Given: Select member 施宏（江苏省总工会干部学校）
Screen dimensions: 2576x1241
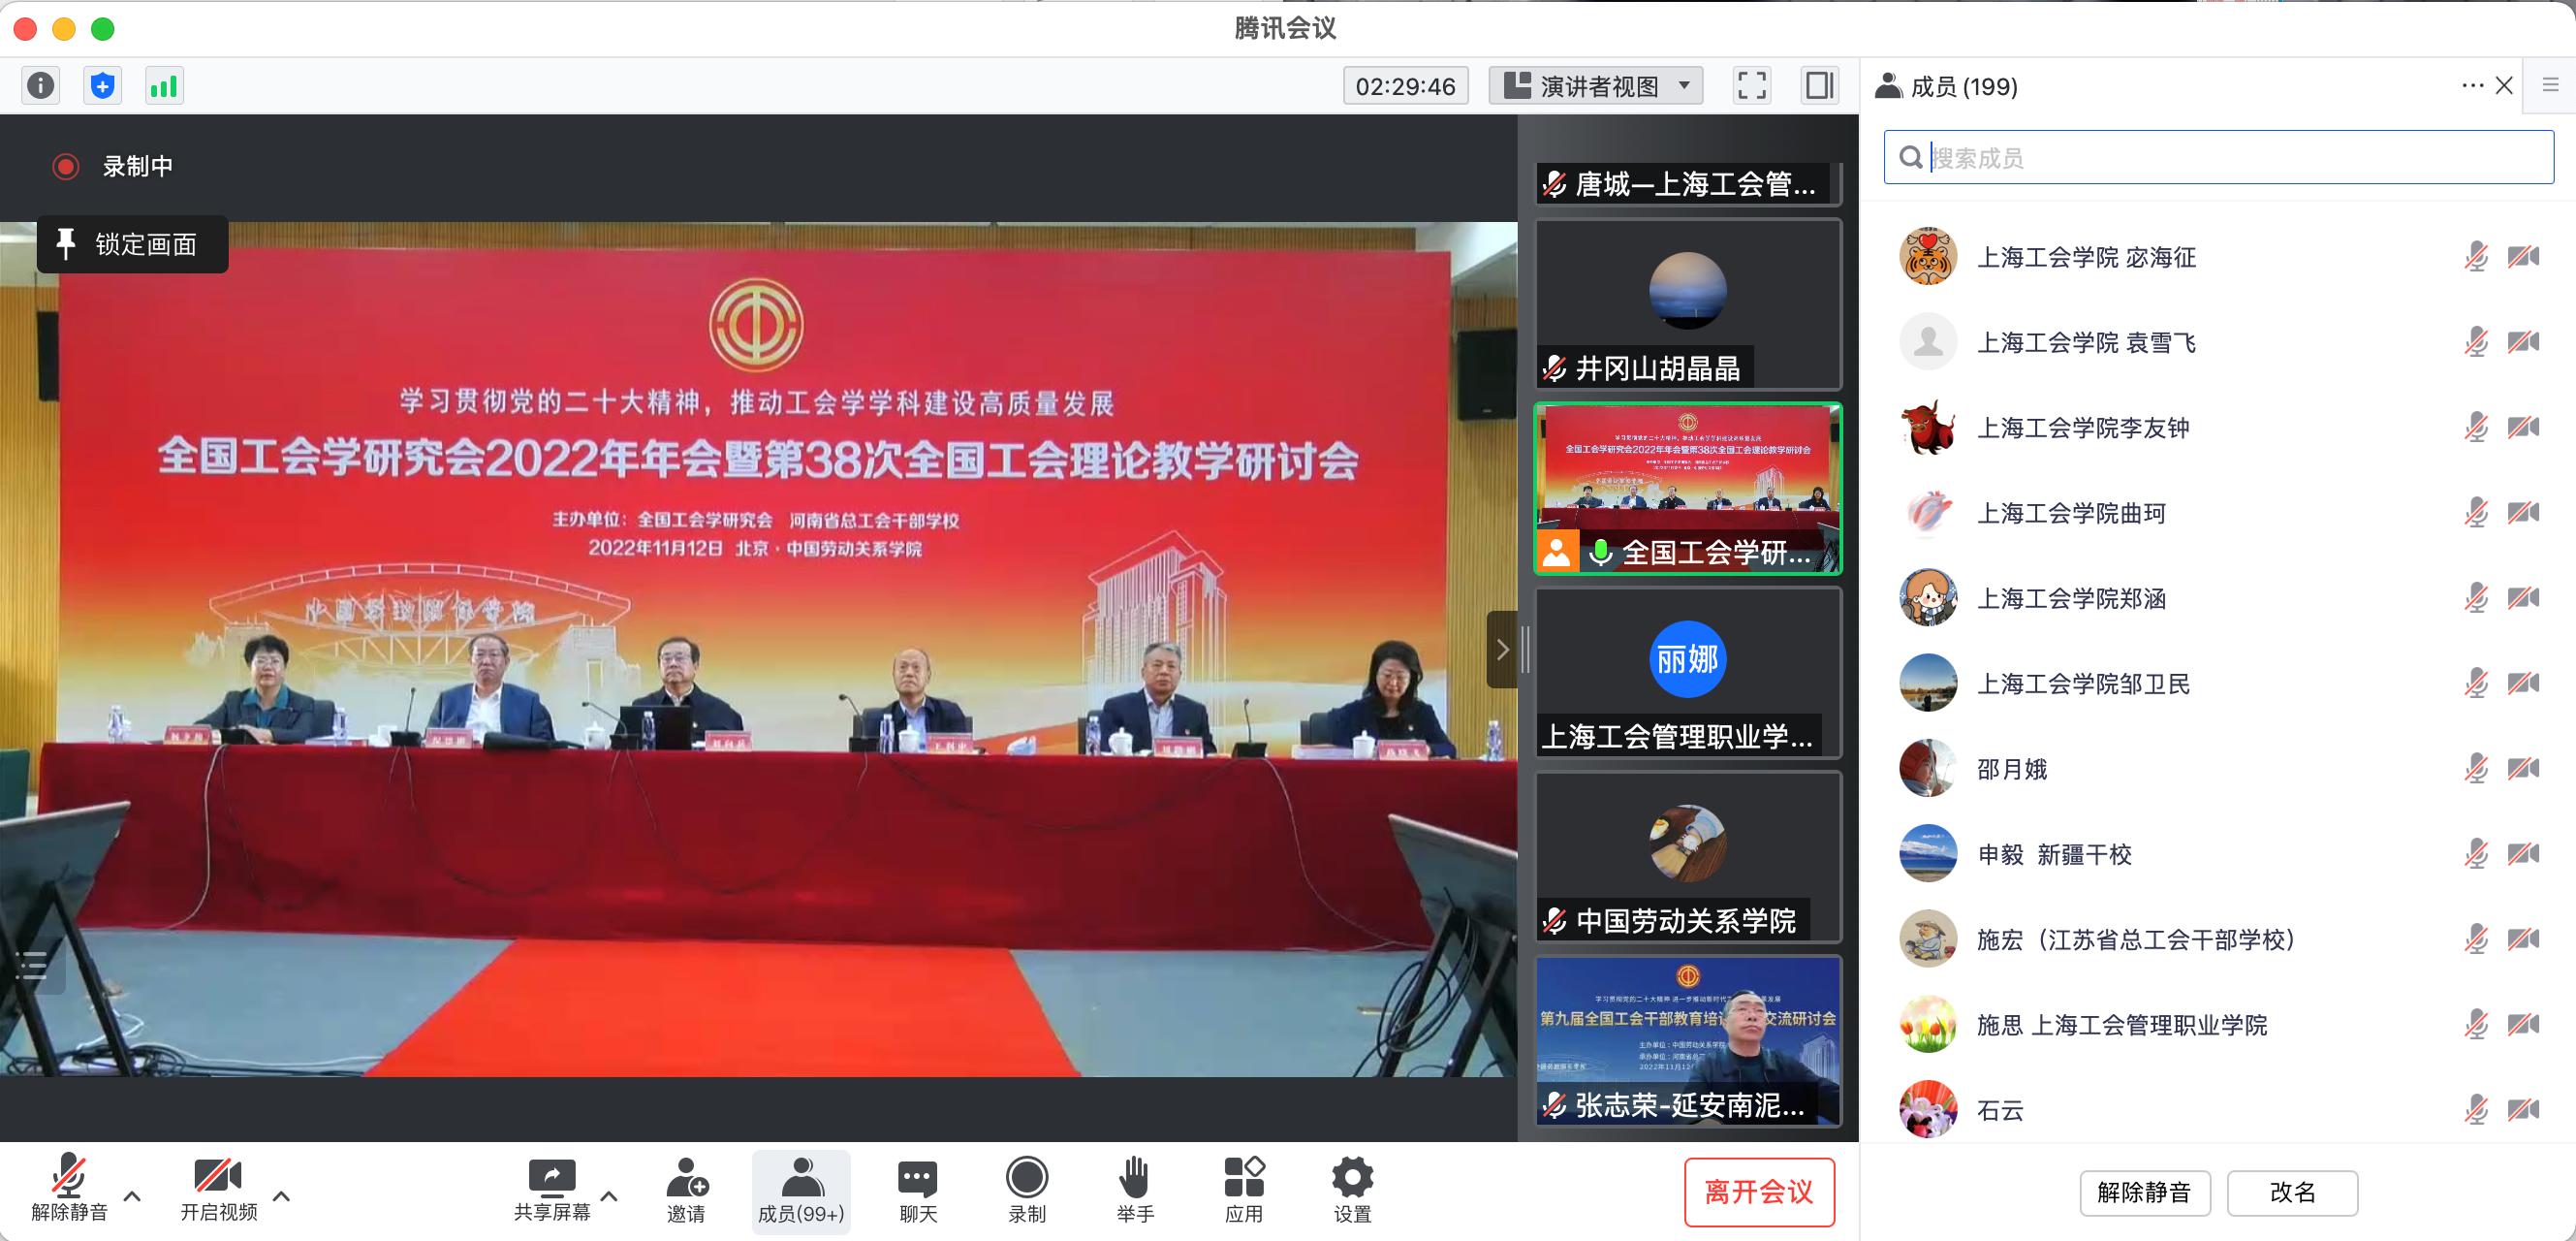Looking at the screenshot, I should coord(2218,940).
